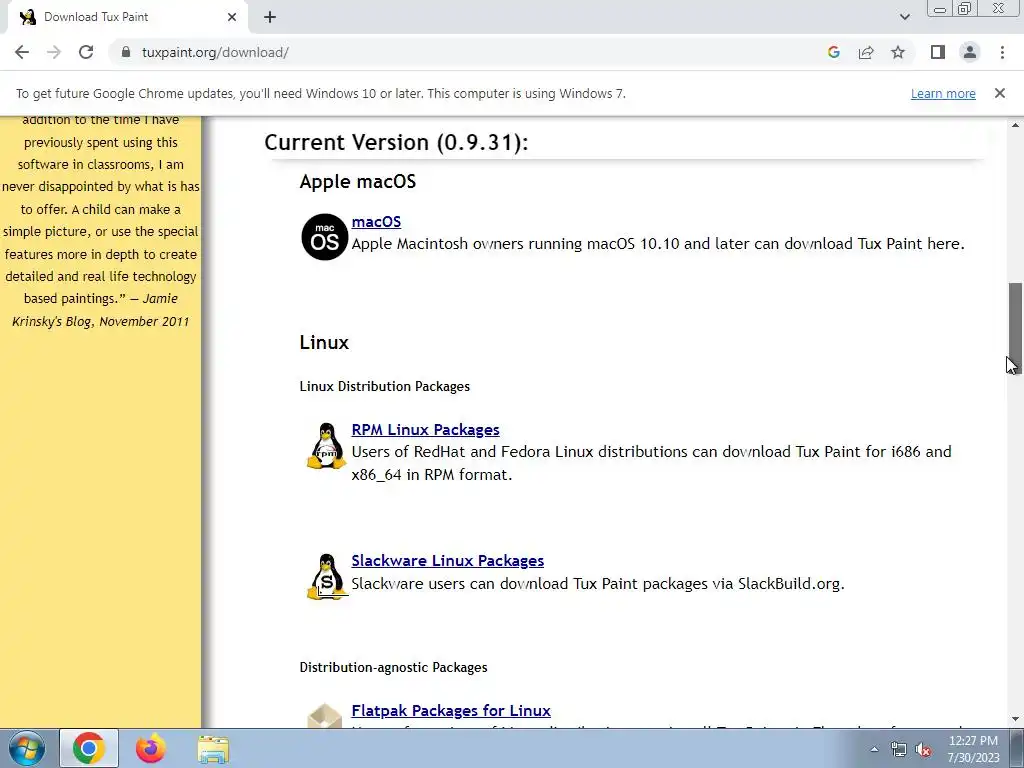Open the RPM Linux Packages link
Image resolution: width=1024 pixels, height=768 pixels.
click(425, 430)
